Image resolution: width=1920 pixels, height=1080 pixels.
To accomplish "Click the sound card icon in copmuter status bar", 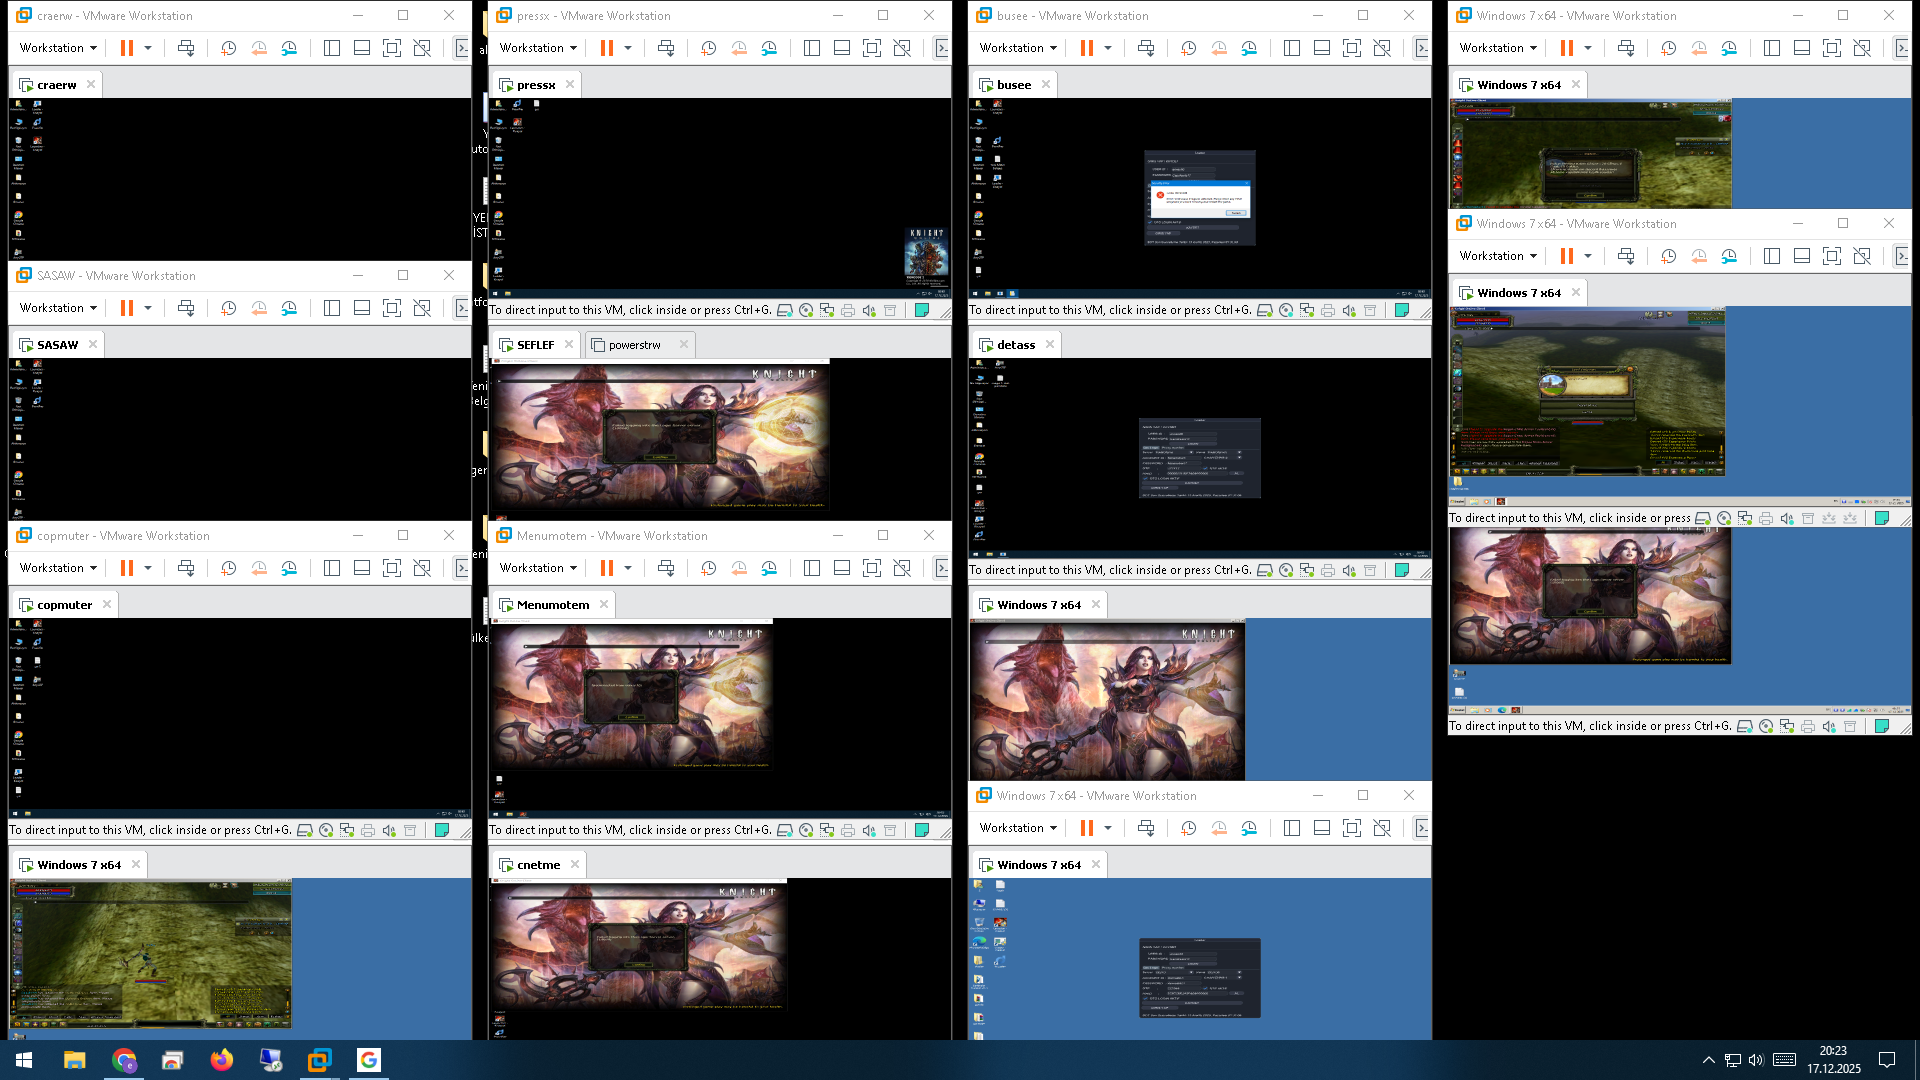I will [389, 831].
